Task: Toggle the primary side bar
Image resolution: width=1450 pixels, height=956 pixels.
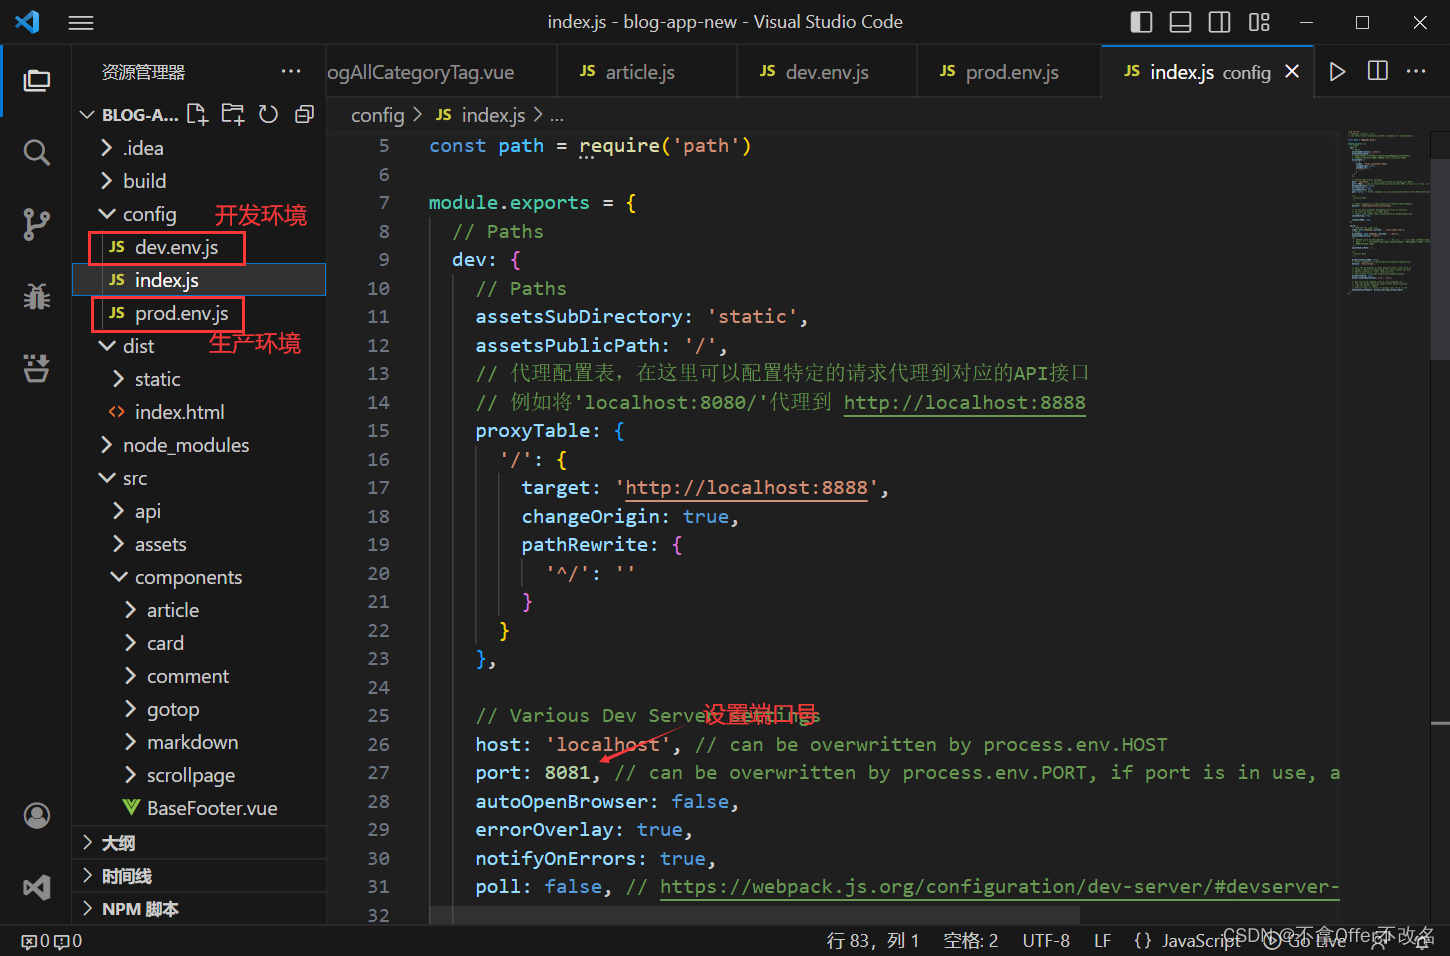Action: (1141, 22)
